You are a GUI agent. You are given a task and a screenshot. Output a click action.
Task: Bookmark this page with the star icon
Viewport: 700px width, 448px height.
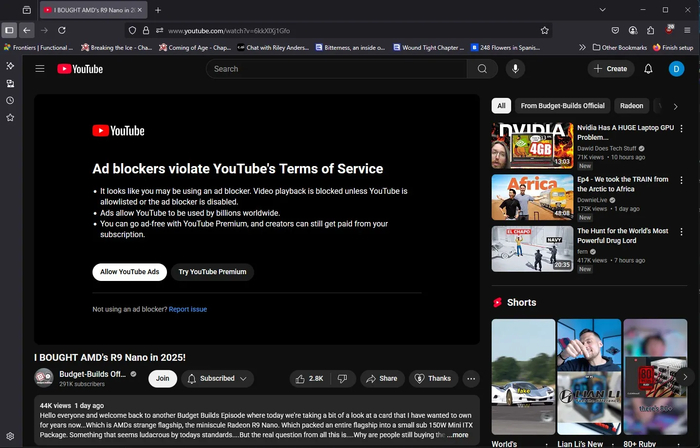[544, 30]
